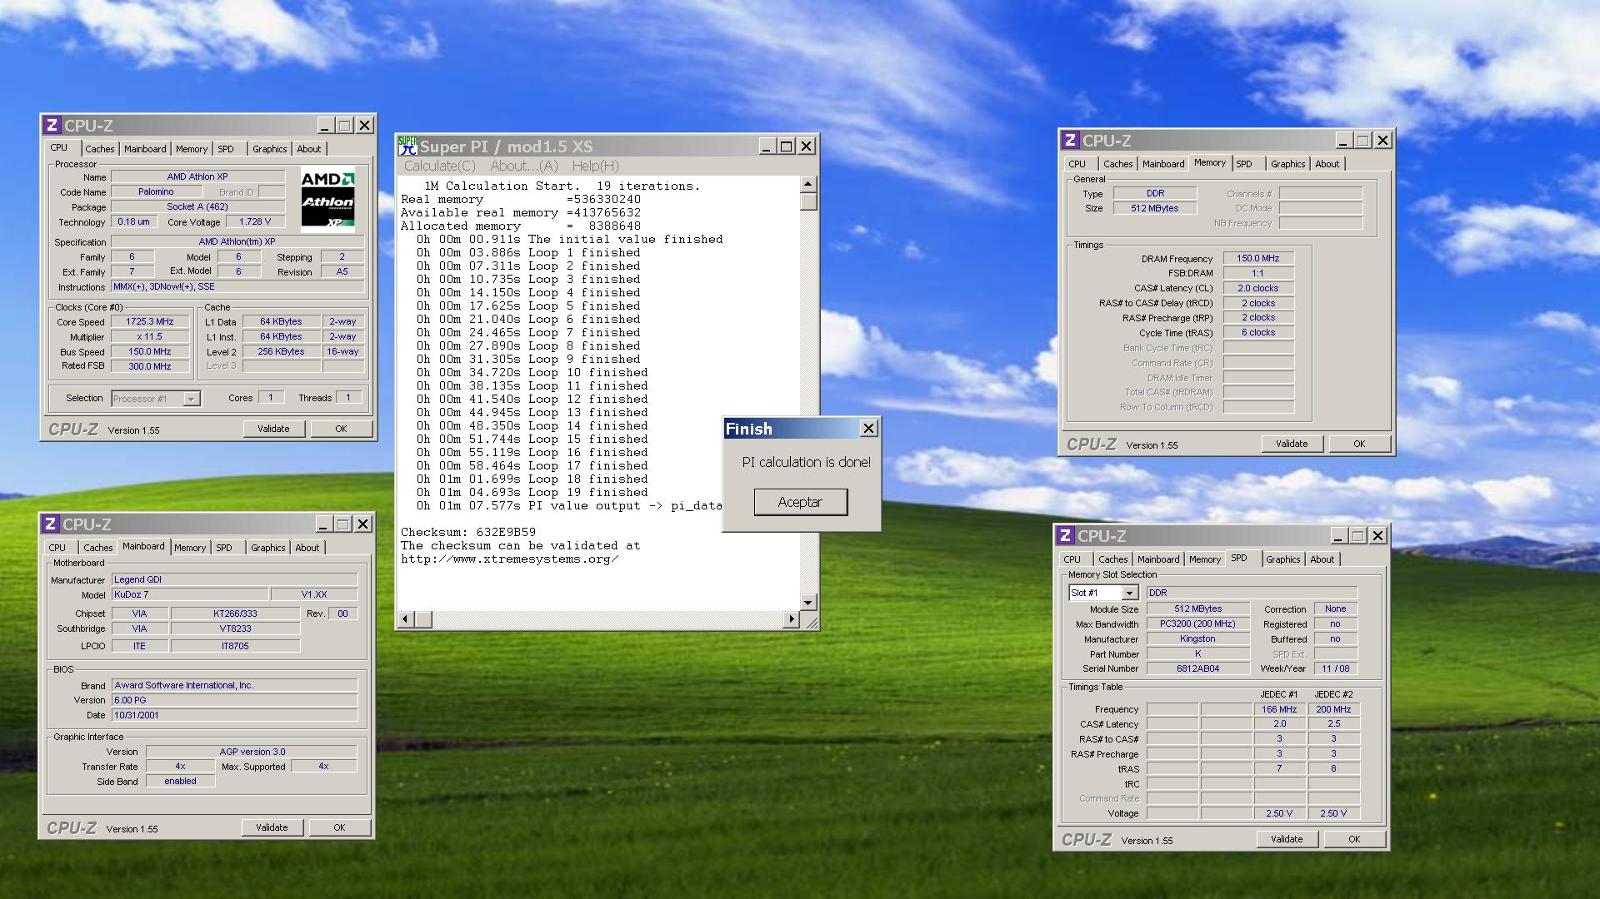Click Validate in SPD CPU-Z window

1286,840
